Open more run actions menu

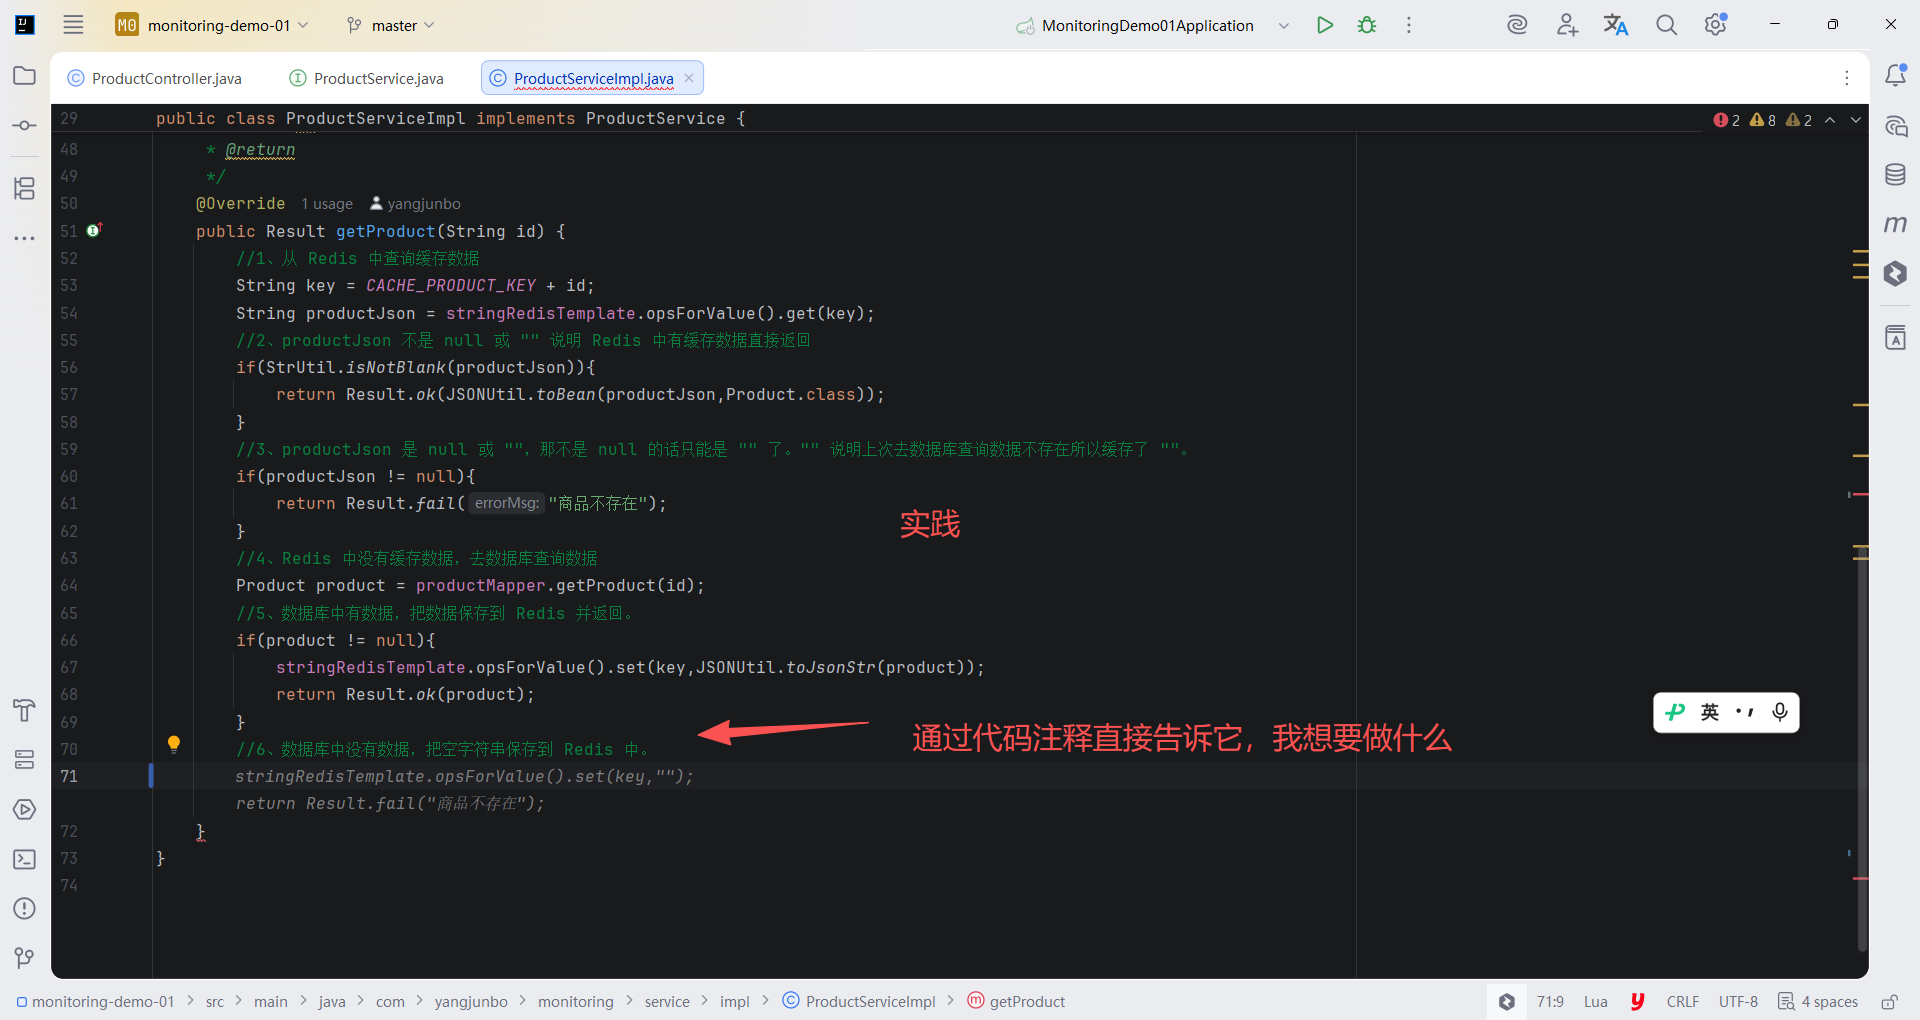pyautogui.click(x=1409, y=25)
